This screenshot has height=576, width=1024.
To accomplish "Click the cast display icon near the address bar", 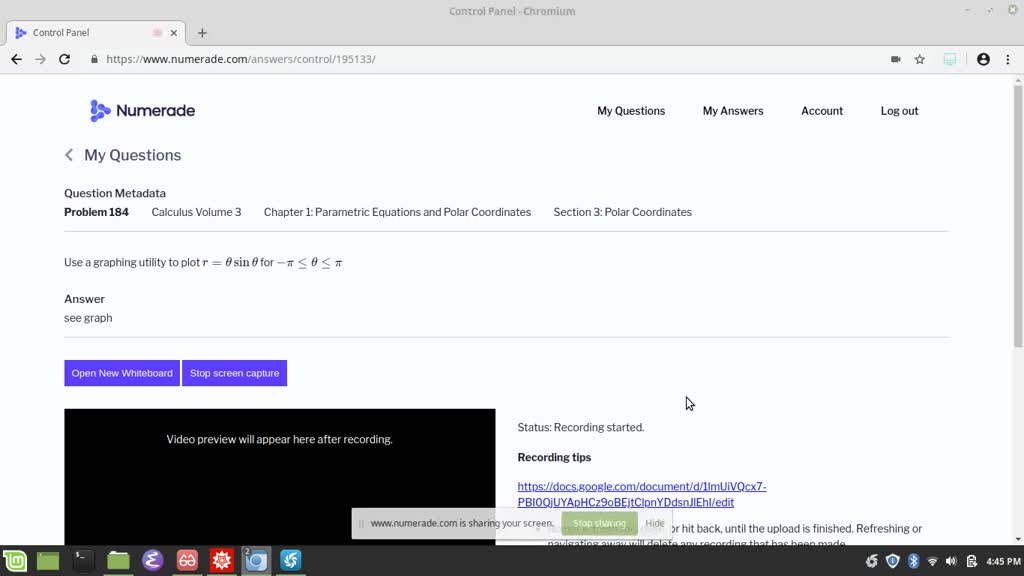I will (x=948, y=59).
